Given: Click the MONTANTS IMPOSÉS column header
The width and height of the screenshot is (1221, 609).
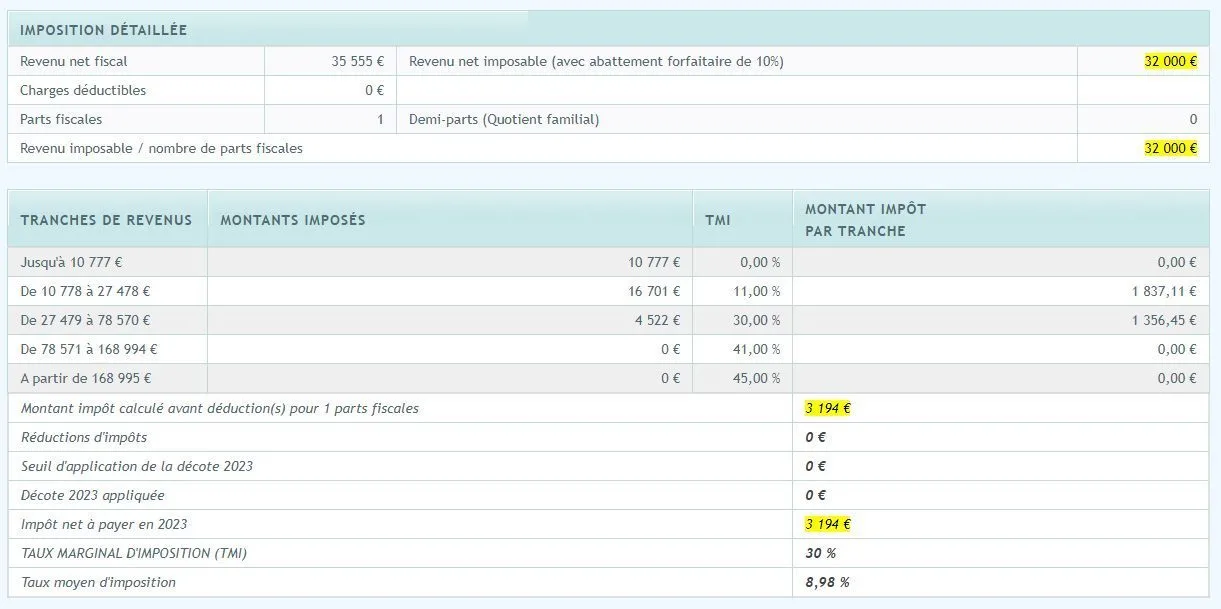Looking at the screenshot, I should pos(293,220).
